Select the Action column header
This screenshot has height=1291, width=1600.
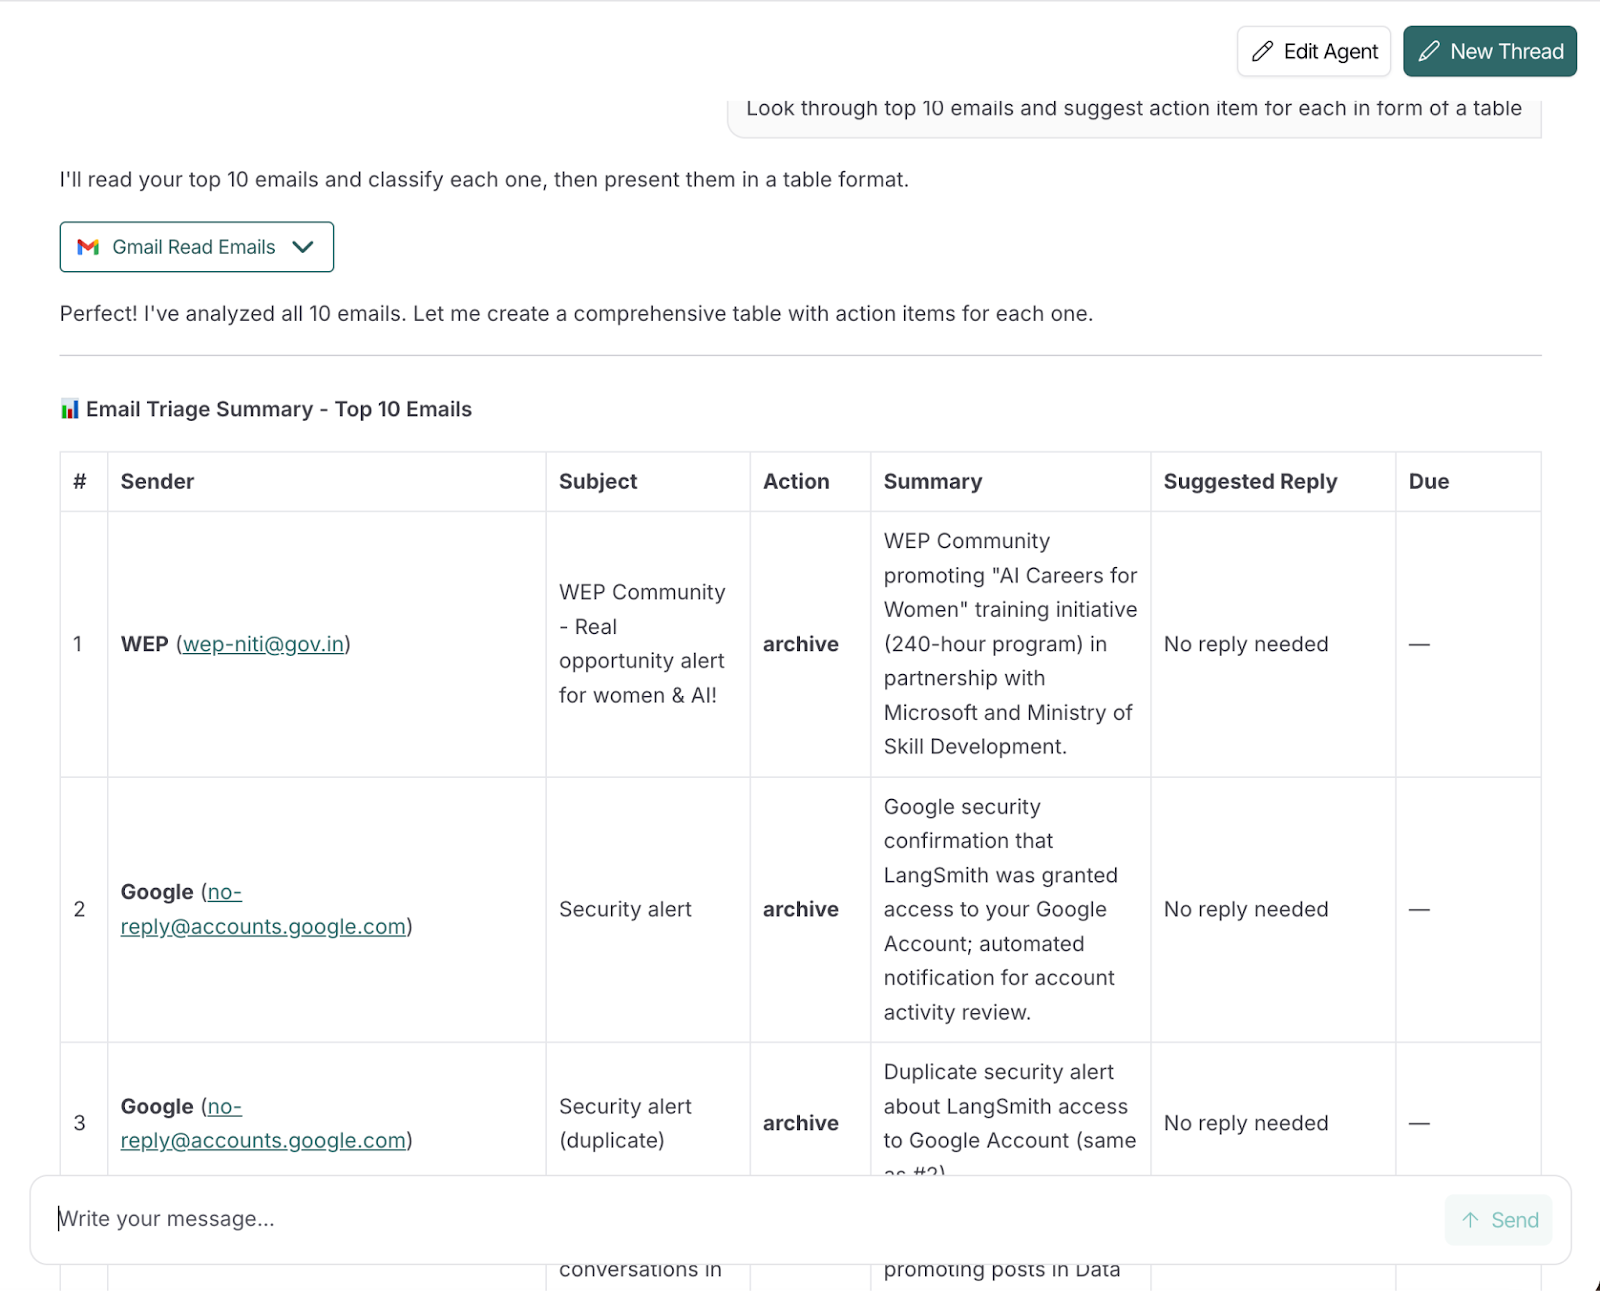[x=795, y=481]
